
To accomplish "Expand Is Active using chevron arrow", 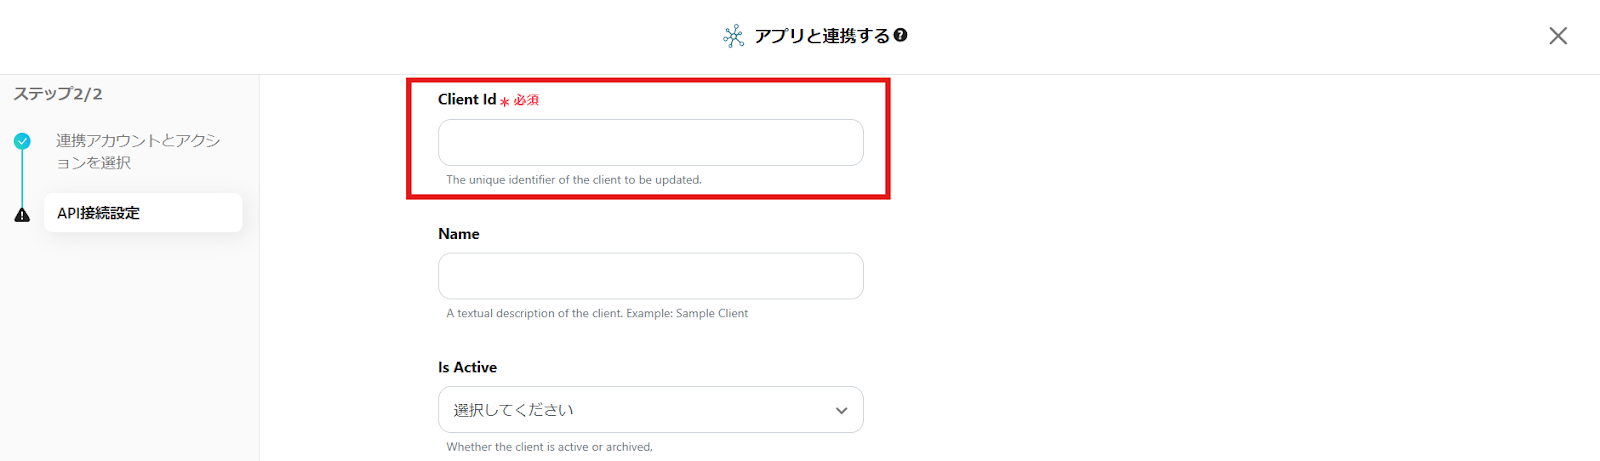I will point(841,410).
